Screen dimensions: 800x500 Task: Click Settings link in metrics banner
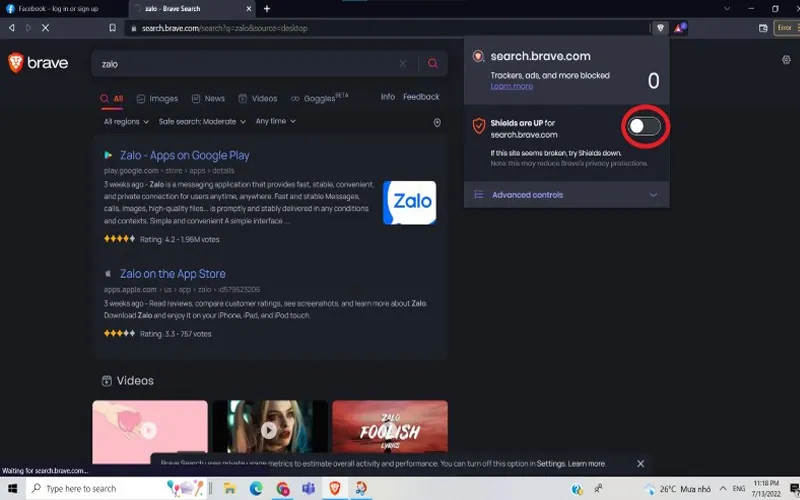point(551,464)
